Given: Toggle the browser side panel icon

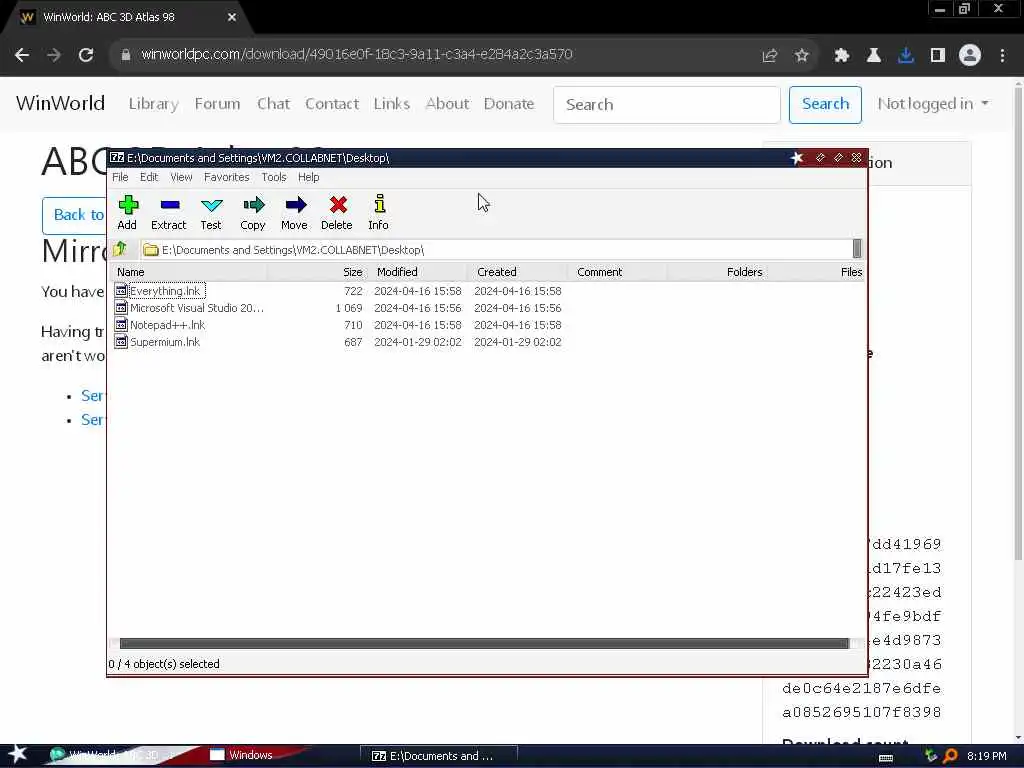Looking at the screenshot, I should pyautogui.click(x=938, y=56).
